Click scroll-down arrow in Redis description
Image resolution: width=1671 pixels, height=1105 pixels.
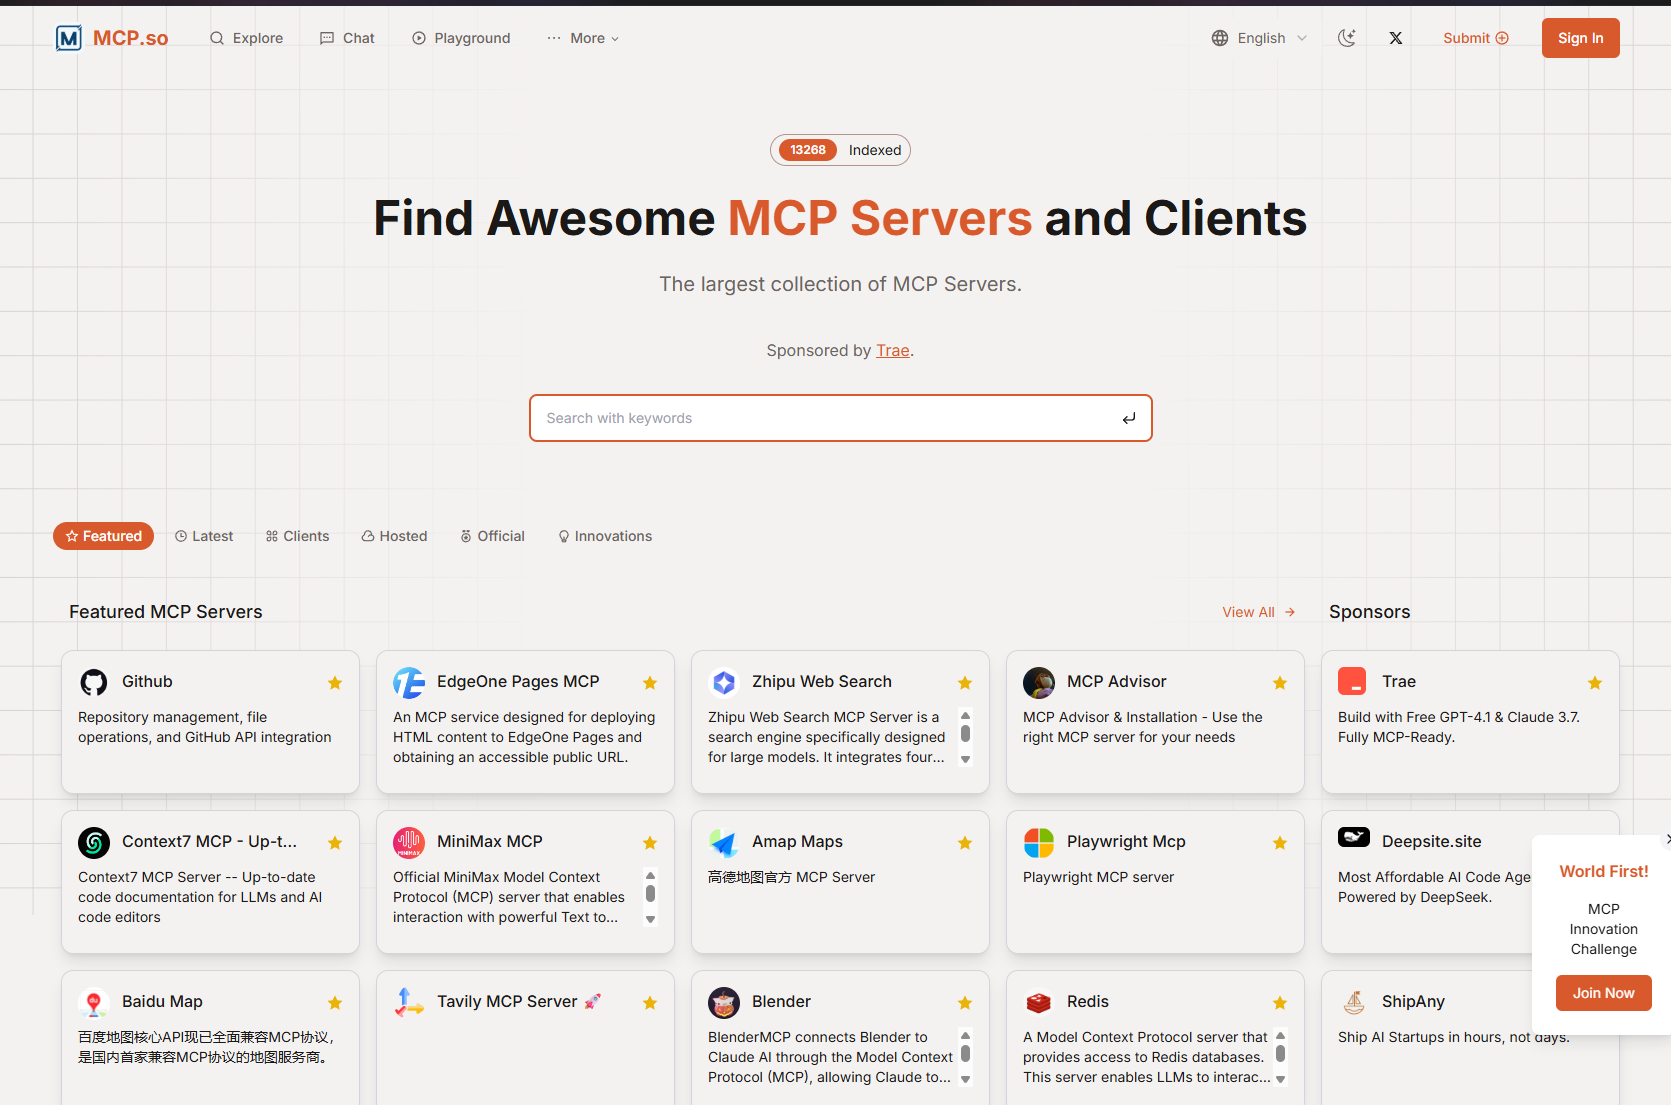pos(1280,1079)
